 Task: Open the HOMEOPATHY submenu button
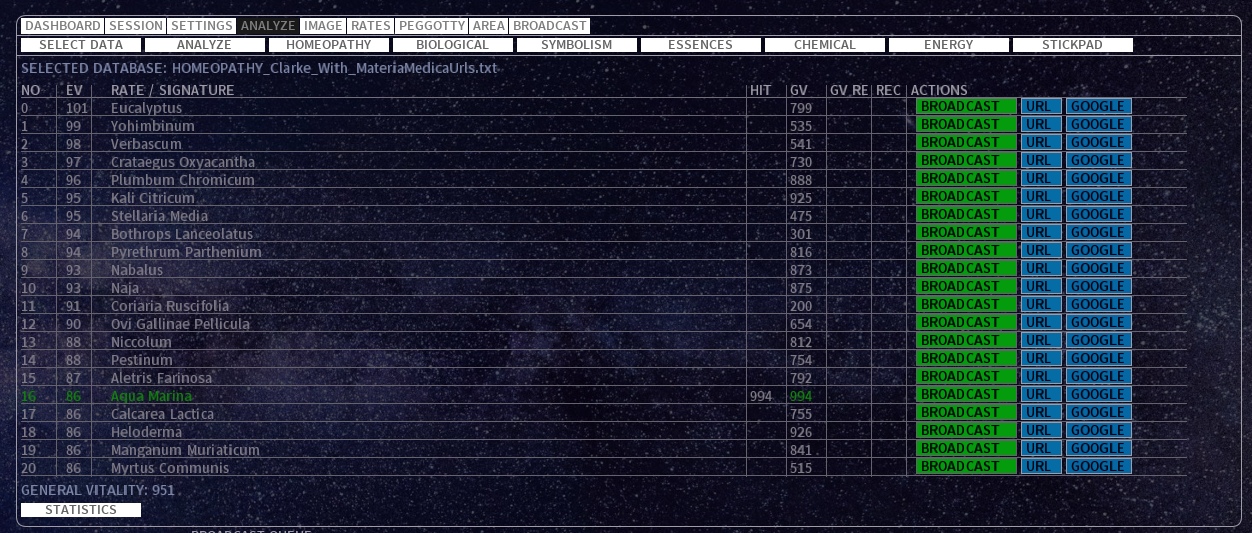pyautogui.click(x=329, y=45)
